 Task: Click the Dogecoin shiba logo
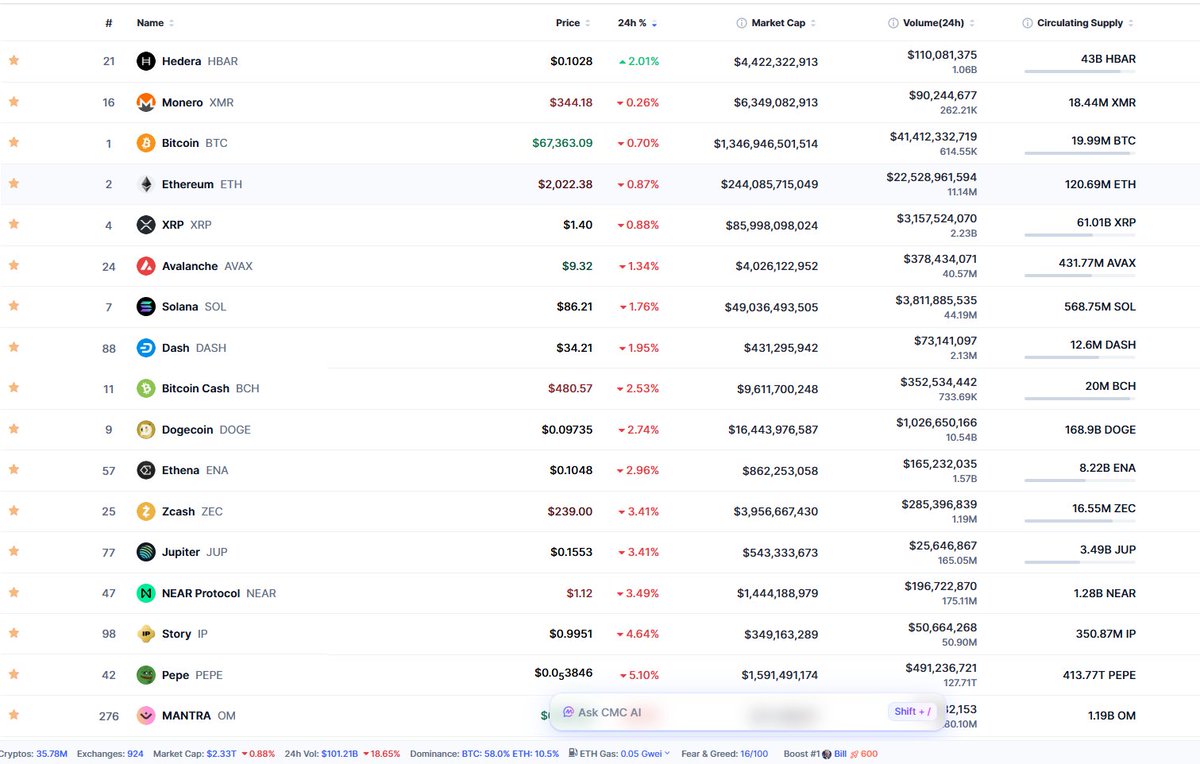(x=146, y=429)
